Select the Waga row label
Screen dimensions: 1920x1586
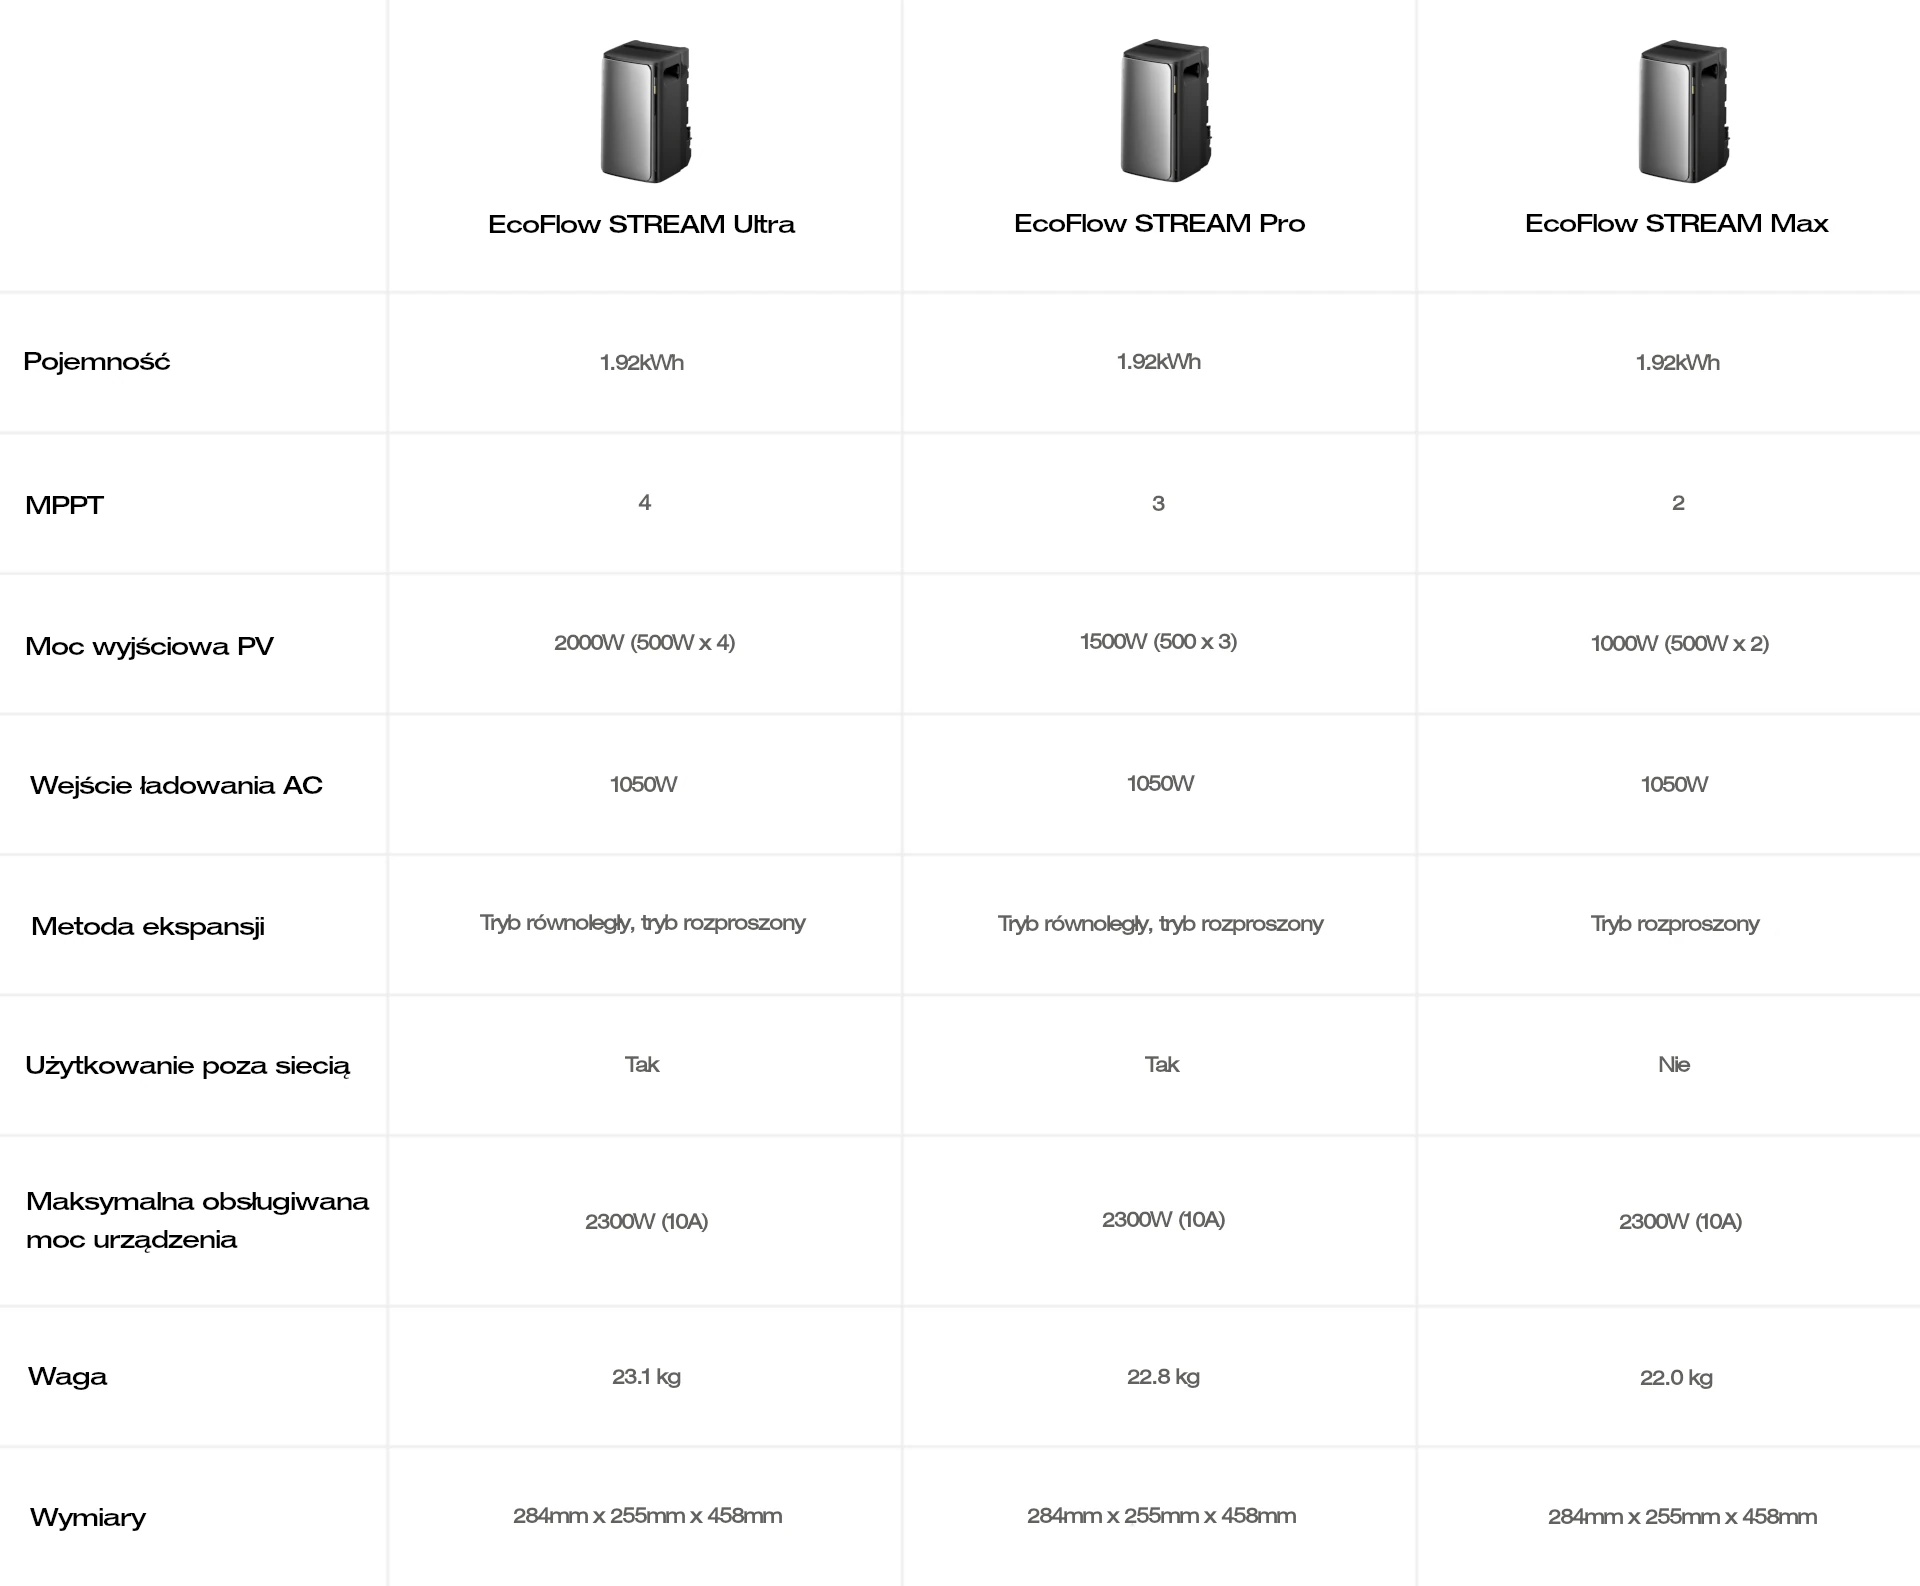click(x=67, y=1377)
